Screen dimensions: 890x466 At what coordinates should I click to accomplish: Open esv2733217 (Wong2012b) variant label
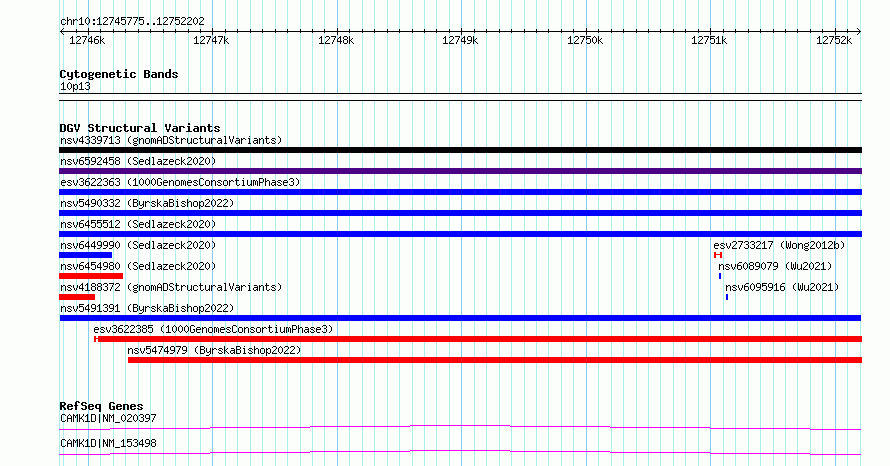779,245
